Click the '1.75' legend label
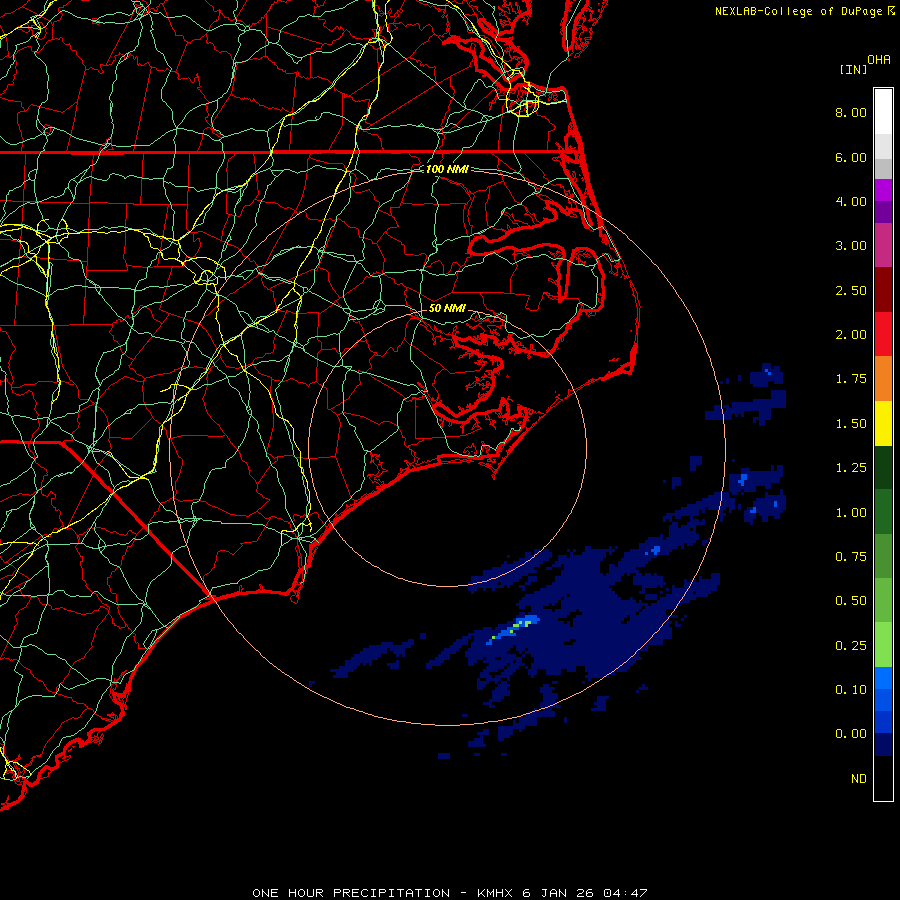Screen dimensions: 900x900 point(851,379)
